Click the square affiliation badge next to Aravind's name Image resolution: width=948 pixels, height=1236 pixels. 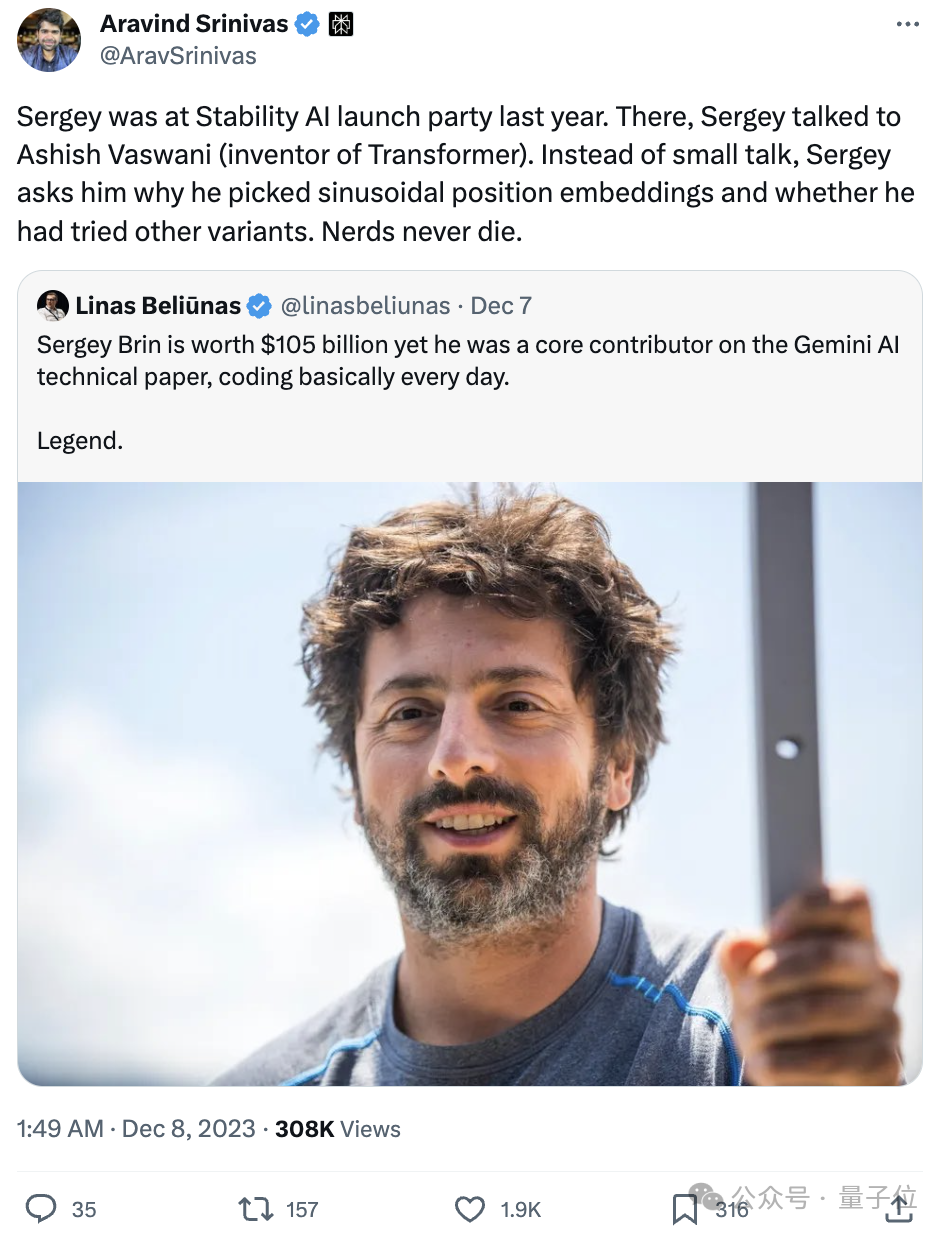tap(341, 24)
